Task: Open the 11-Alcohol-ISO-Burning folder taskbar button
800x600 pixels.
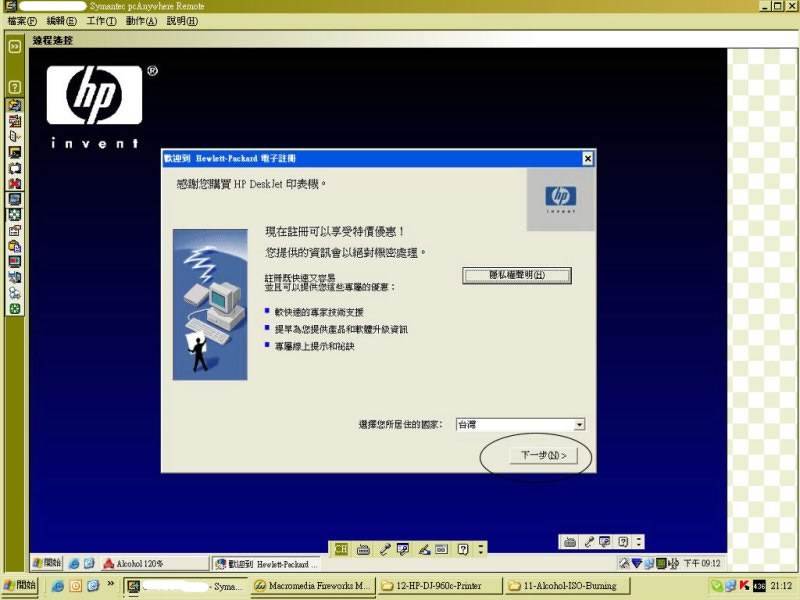Action: (568, 586)
